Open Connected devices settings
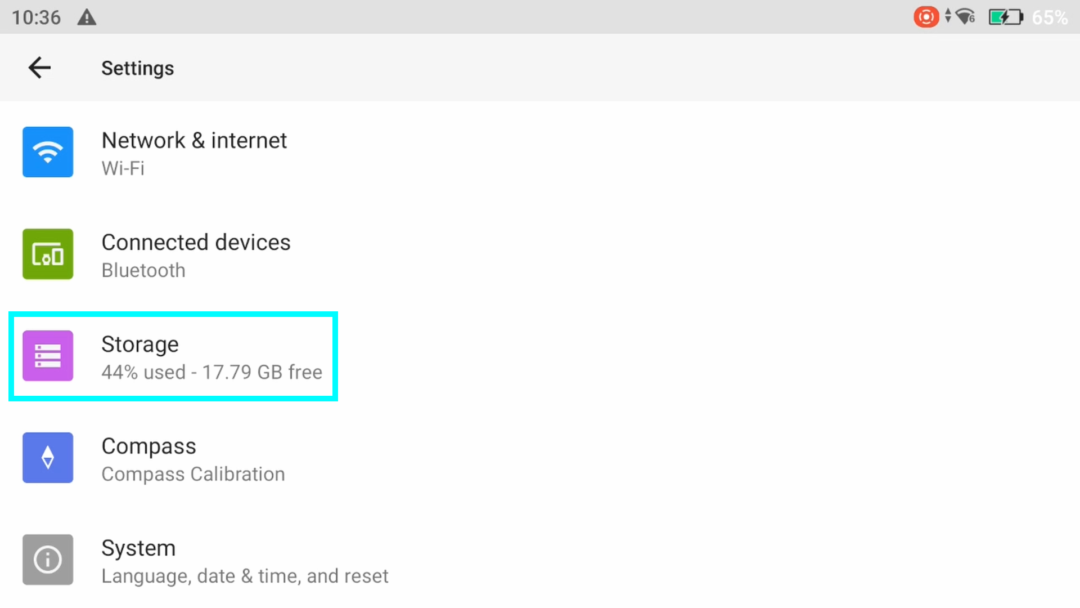Screen dimensions: 1080x608 point(540,254)
